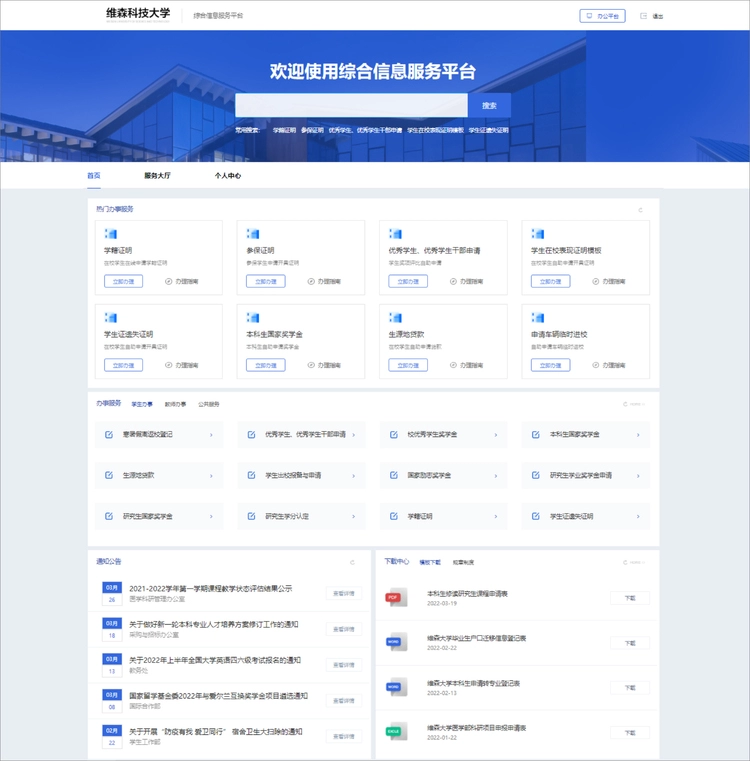Click the refresh icon in 通知公告 header

pyautogui.click(x=351, y=562)
